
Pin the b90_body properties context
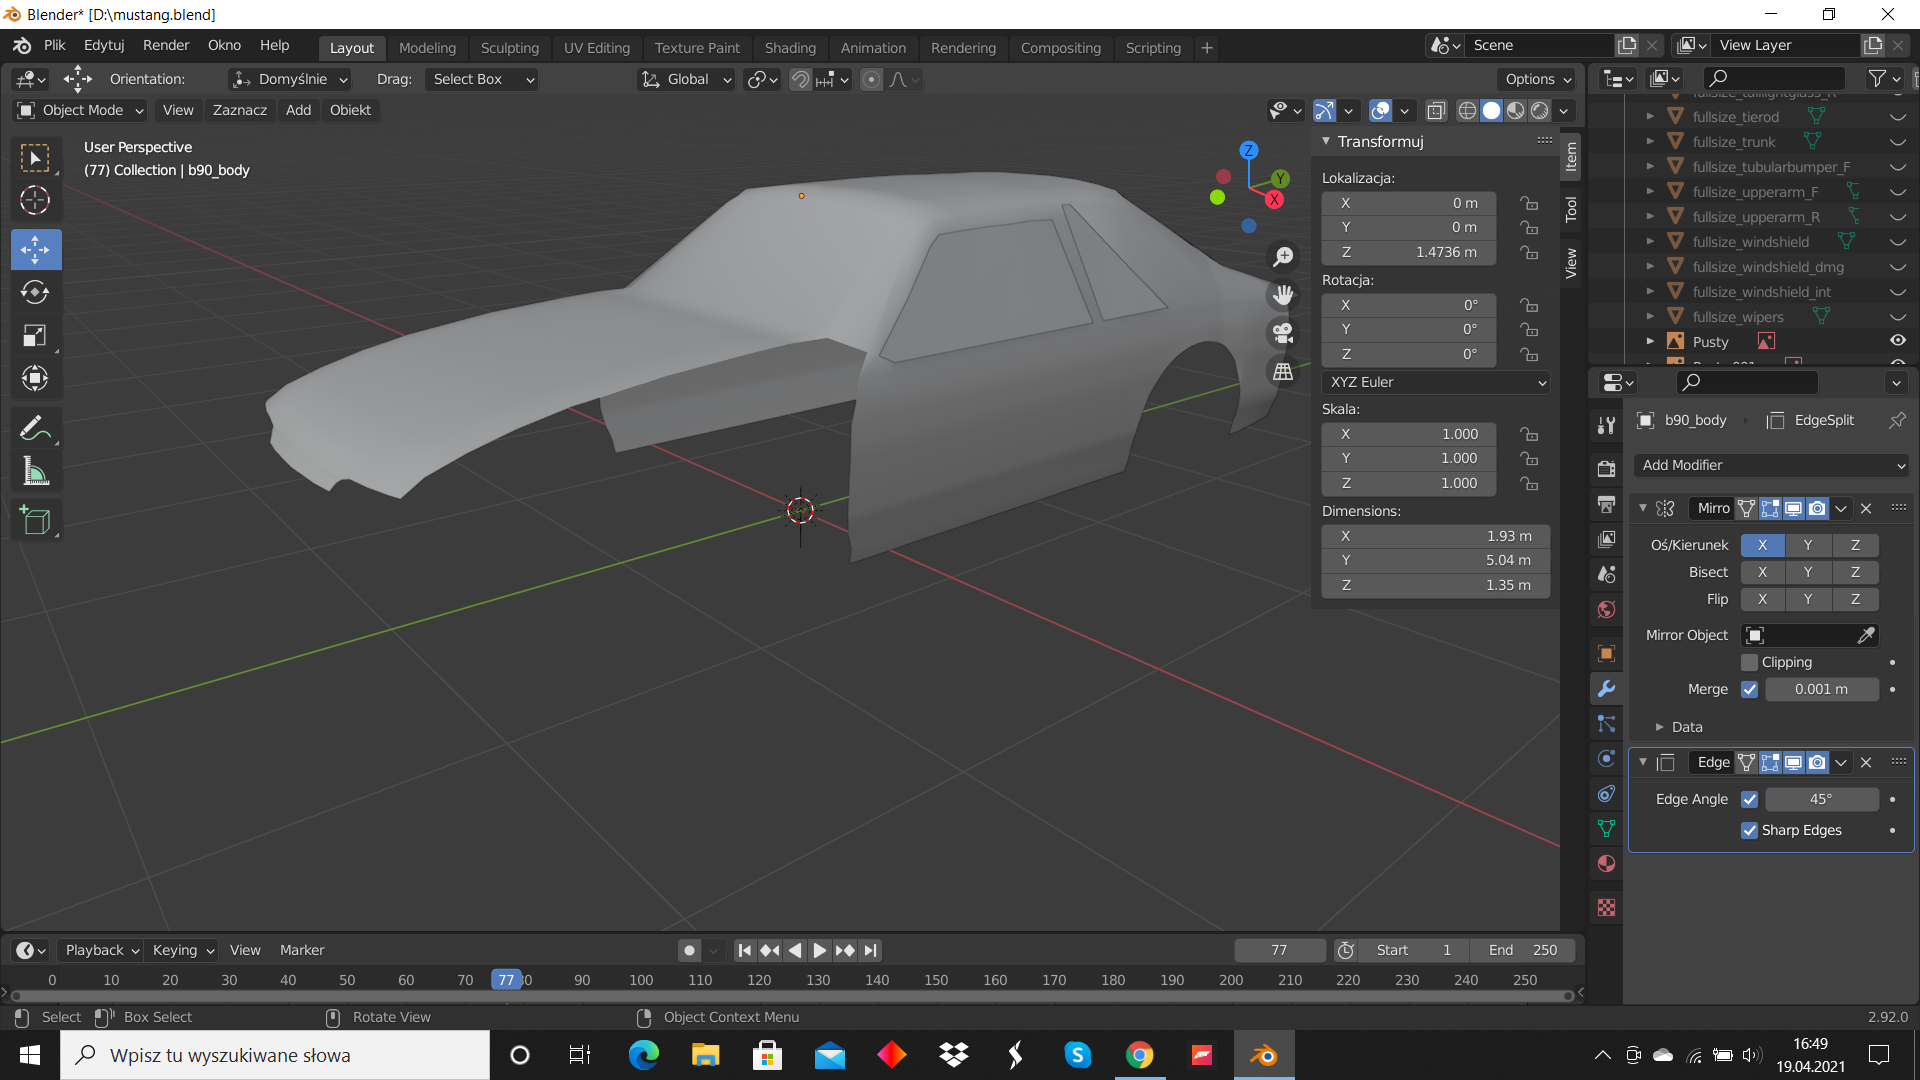click(x=1897, y=420)
